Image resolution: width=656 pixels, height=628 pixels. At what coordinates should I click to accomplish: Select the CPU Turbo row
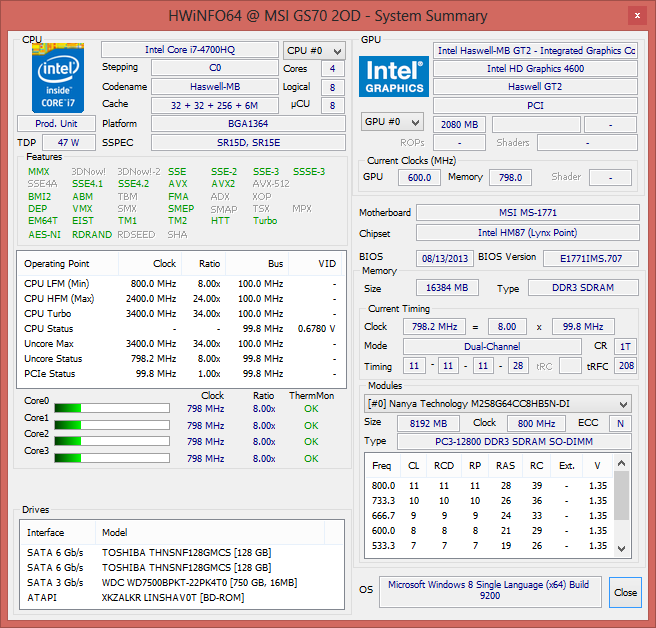click(181, 314)
